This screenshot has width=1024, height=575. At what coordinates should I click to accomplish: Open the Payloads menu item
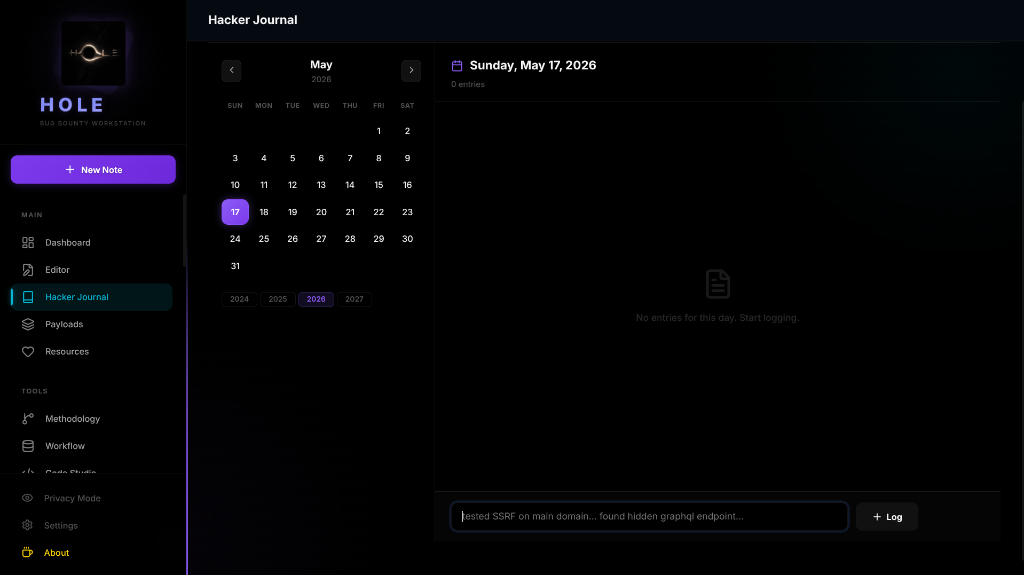pyautogui.click(x=91, y=324)
